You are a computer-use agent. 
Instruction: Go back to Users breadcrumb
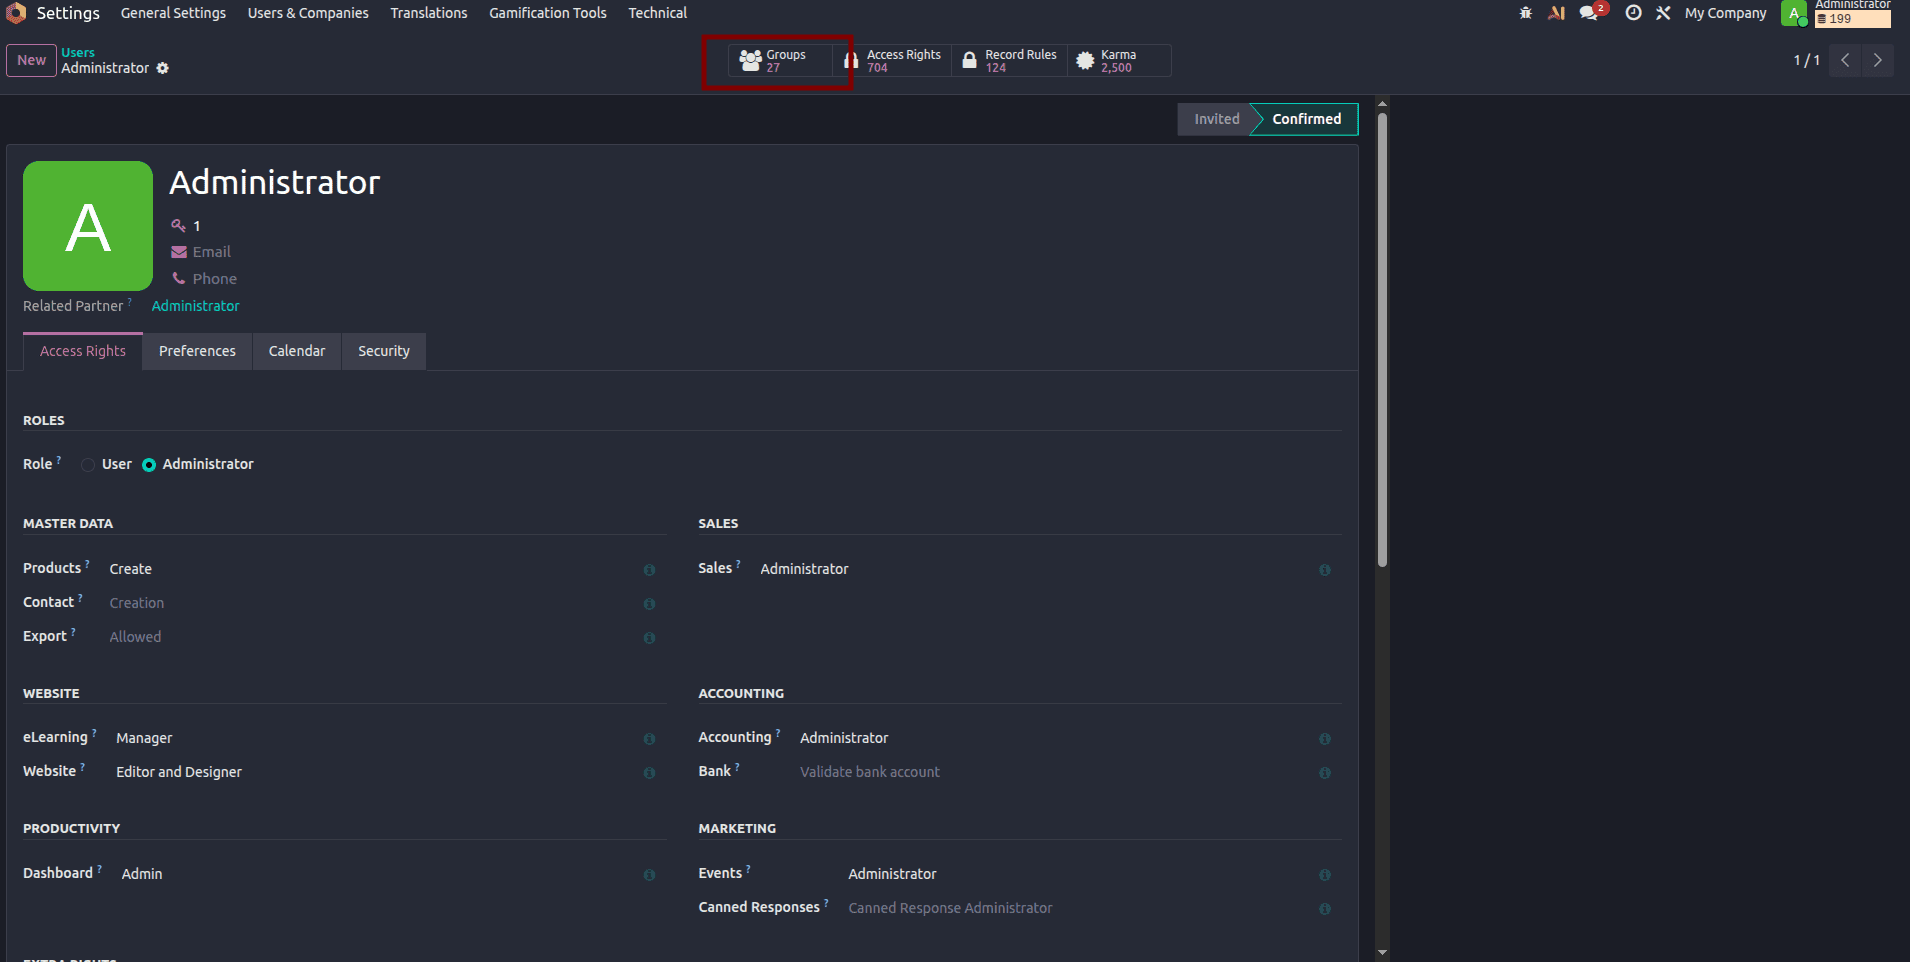78,53
